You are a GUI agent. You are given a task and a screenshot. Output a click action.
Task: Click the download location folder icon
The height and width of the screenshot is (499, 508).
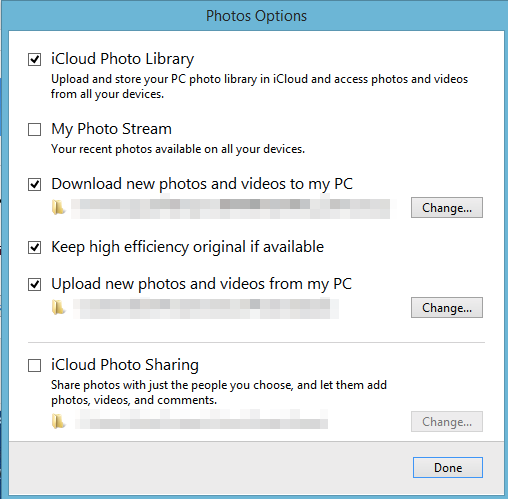tap(58, 207)
